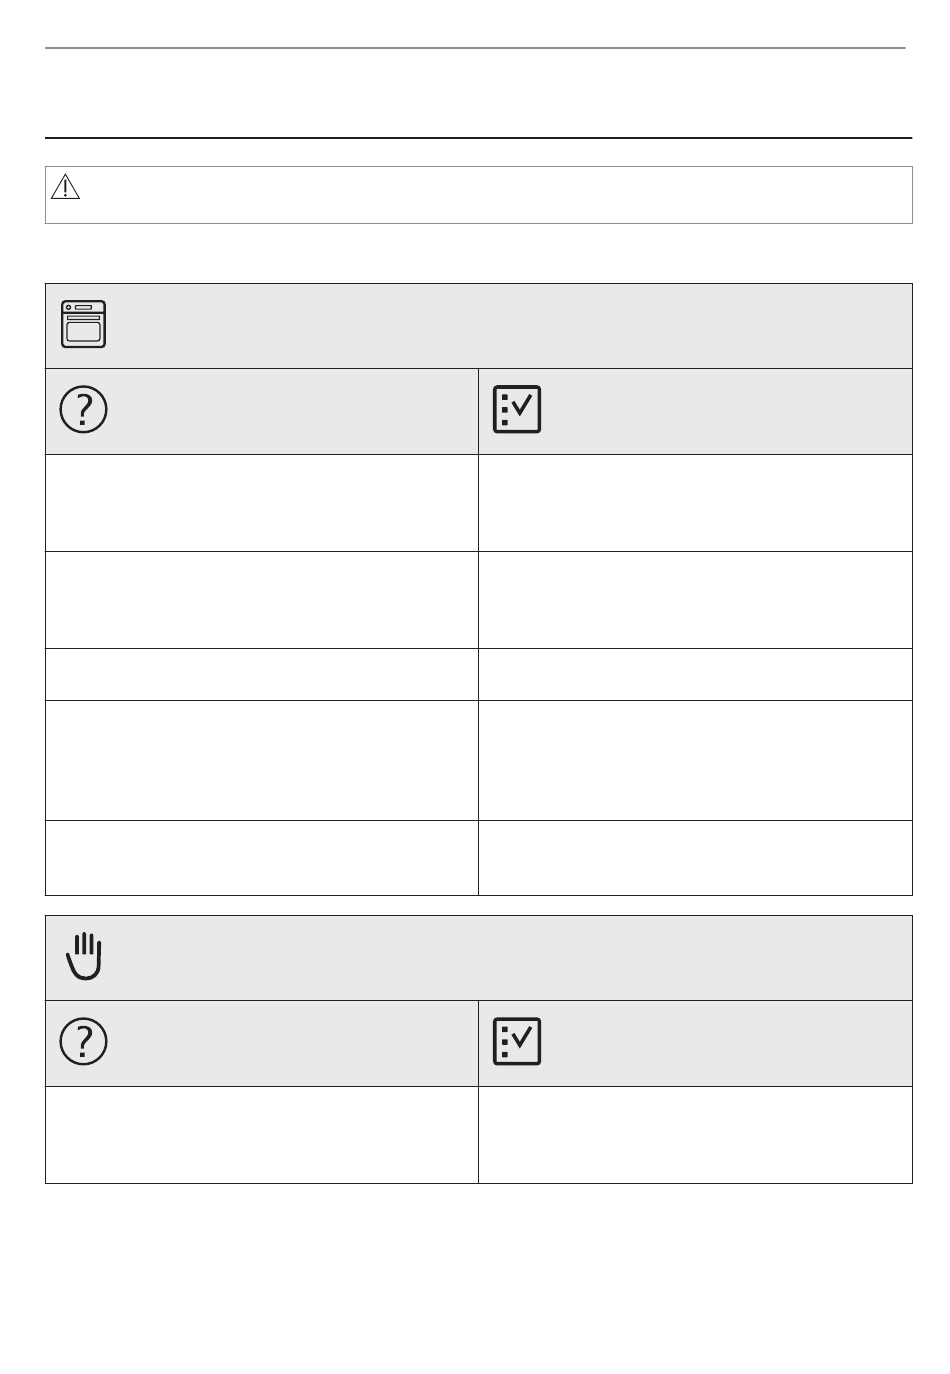
Task: Click question mark icon below the hand icon
Action: (x=84, y=1042)
